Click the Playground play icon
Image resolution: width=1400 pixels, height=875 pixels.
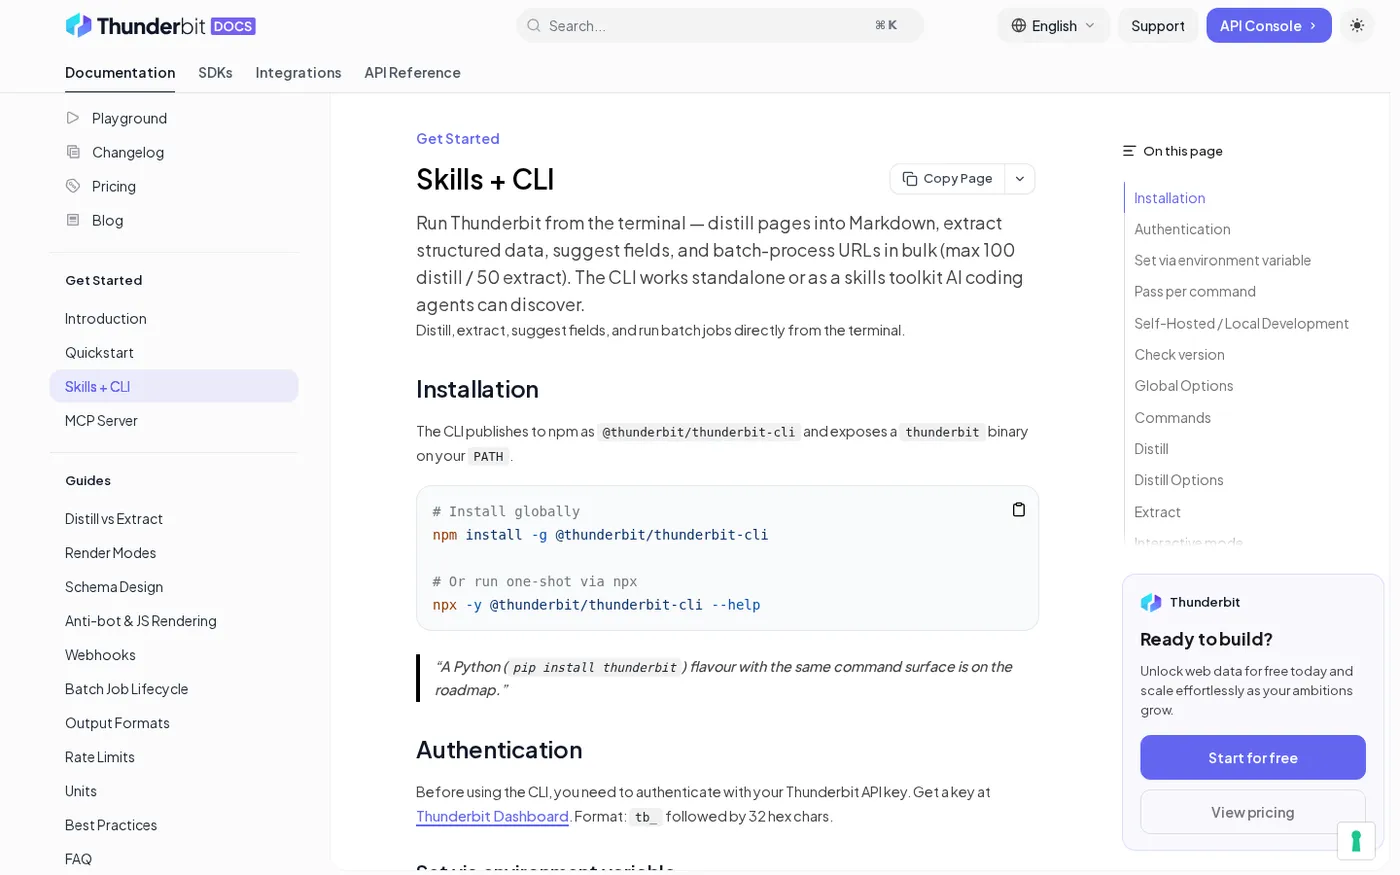click(x=73, y=118)
